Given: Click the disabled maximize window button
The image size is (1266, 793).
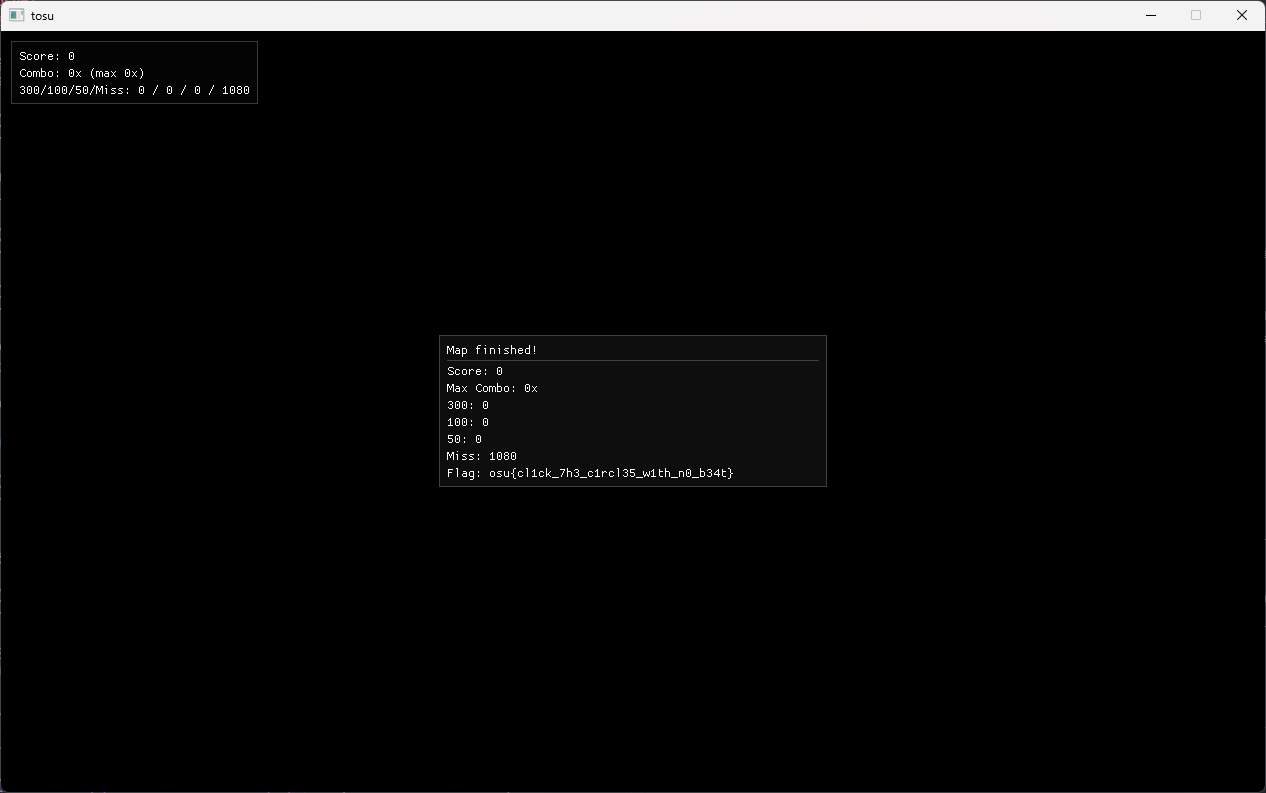Looking at the screenshot, I should (1196, 15).
